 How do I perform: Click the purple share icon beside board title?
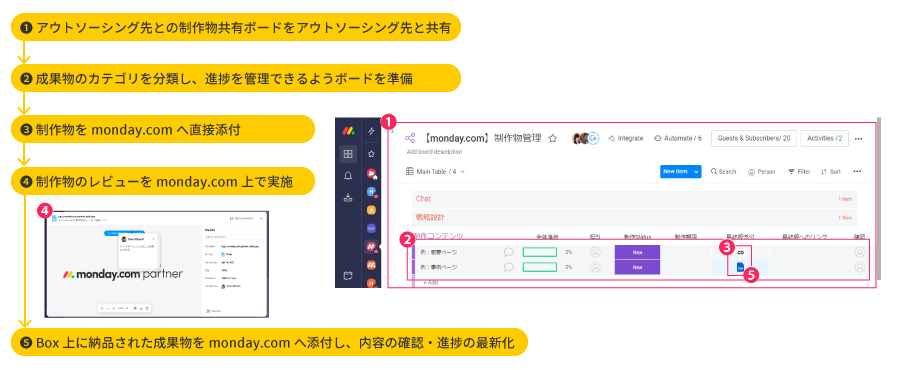pyautogui.click(x=410, y=138)
